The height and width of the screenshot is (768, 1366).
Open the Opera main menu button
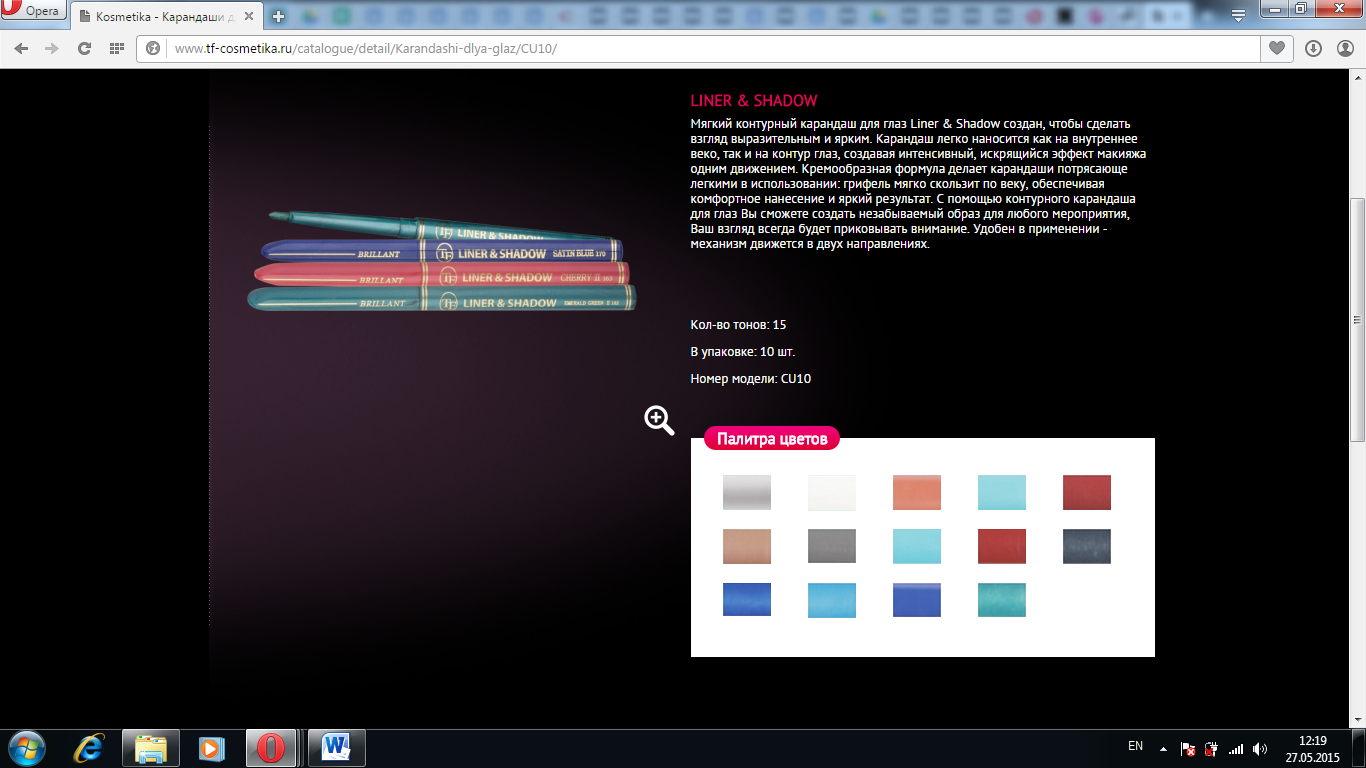(32, 12)
